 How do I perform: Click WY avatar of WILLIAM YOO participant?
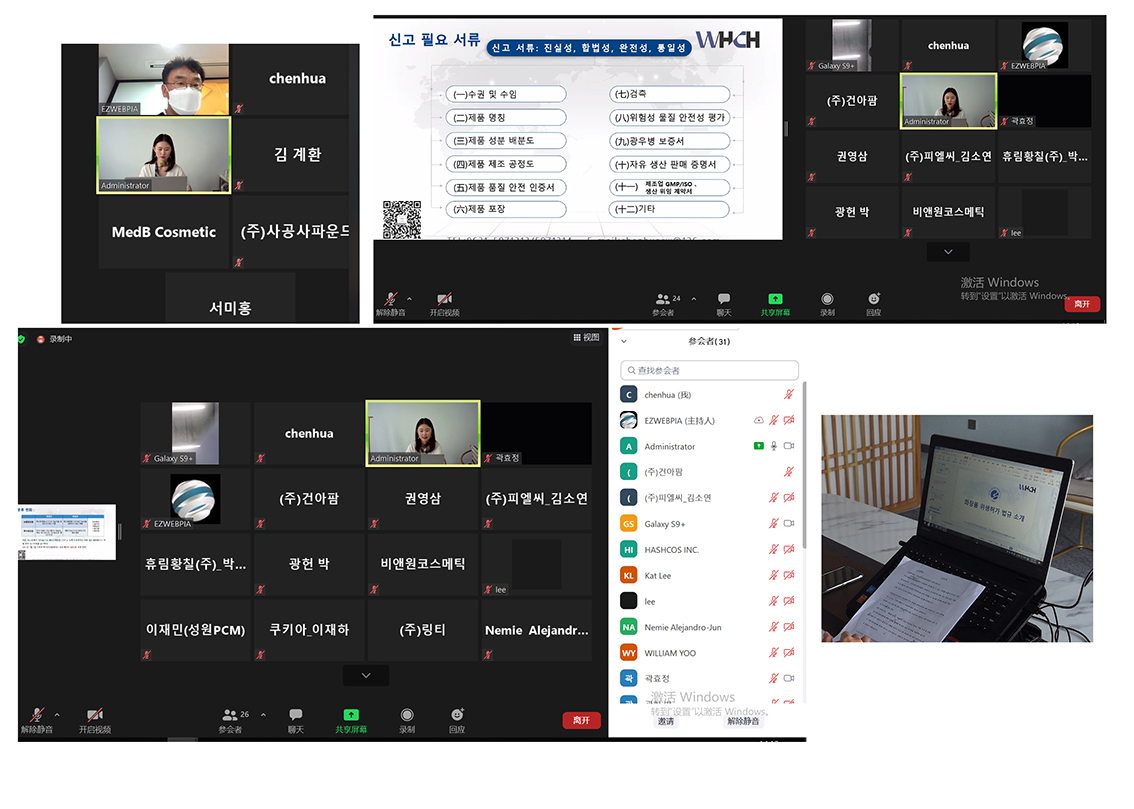pyautogui.click(x=628, y=653)
